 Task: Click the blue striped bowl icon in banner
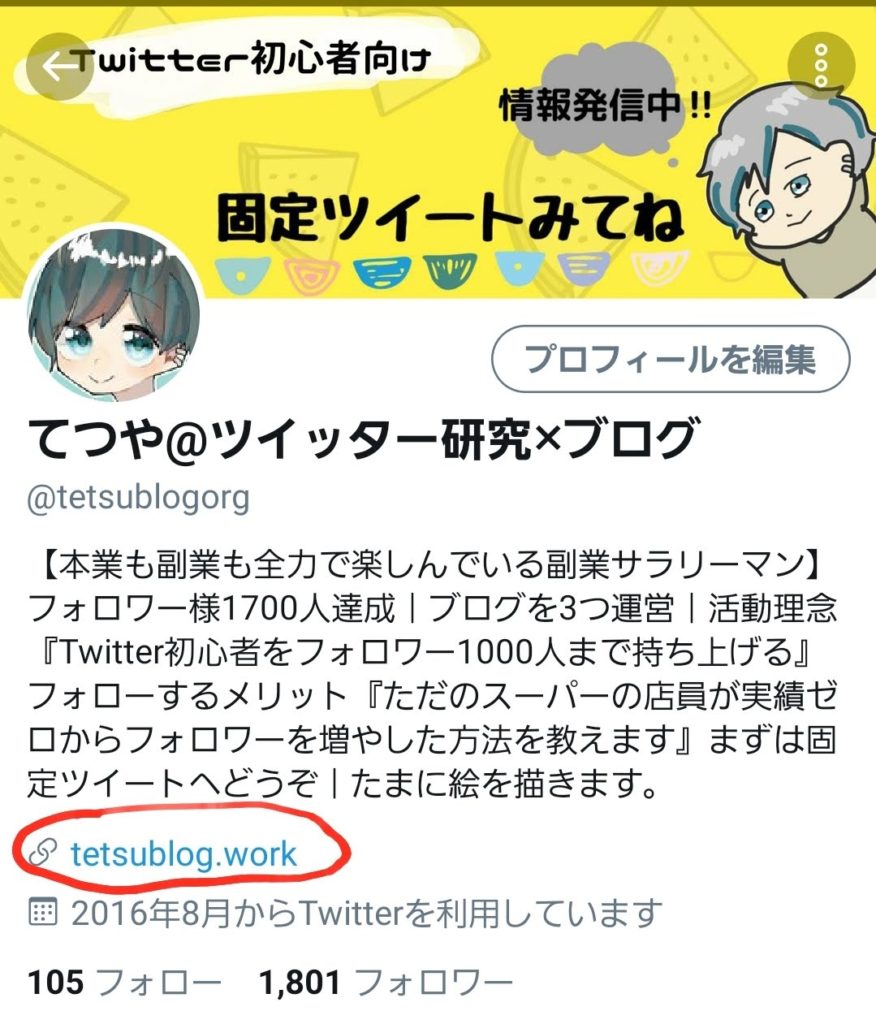point(383,271)
